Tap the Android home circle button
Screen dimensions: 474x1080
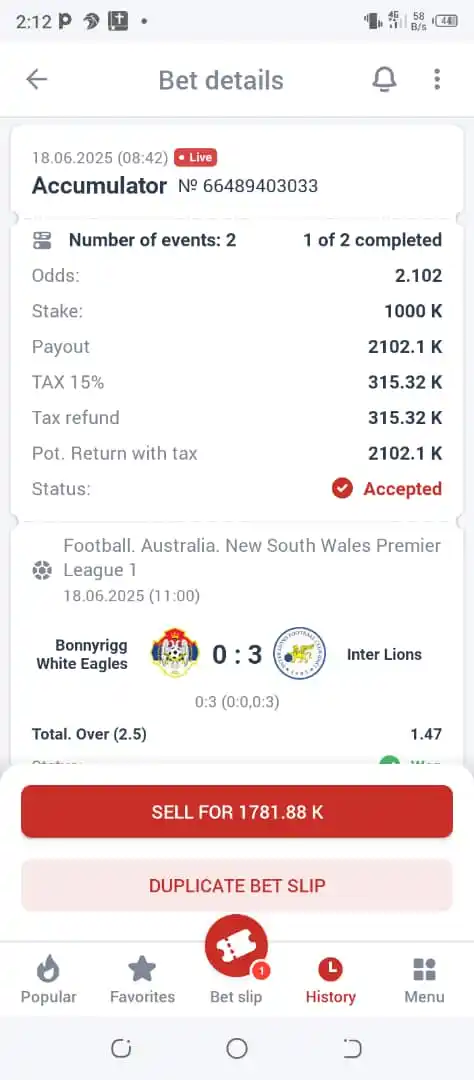(x=237, y=1049)
